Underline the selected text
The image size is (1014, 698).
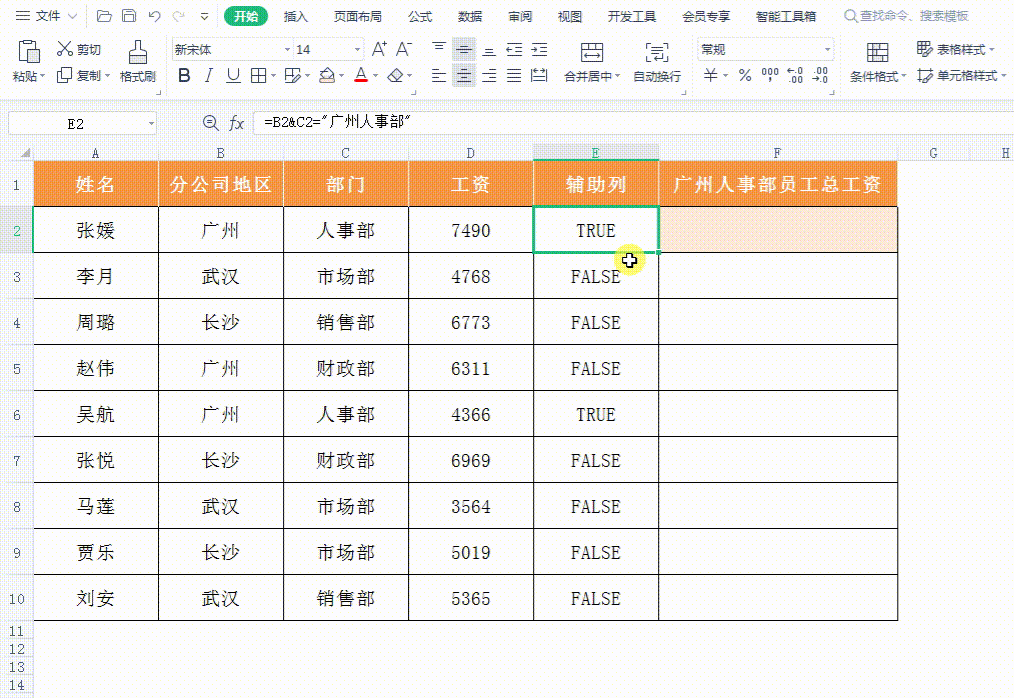click(x=233, y=75)
